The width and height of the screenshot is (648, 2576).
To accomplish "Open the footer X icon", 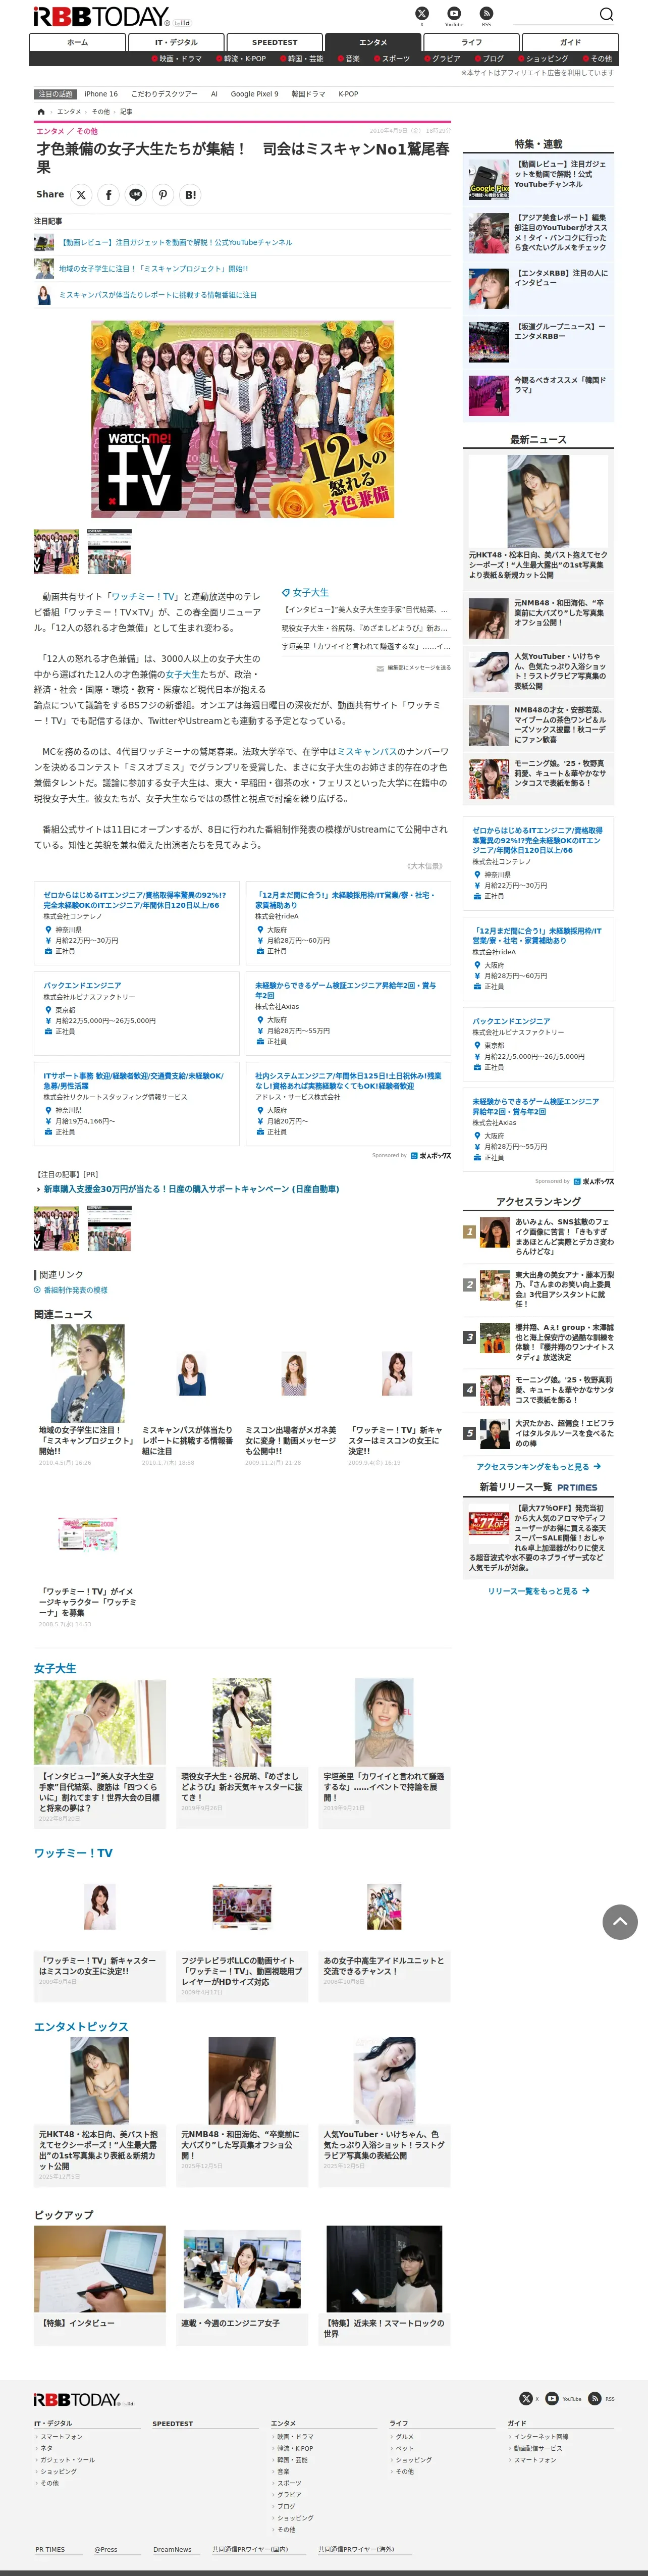I will tap(526, 2398).
